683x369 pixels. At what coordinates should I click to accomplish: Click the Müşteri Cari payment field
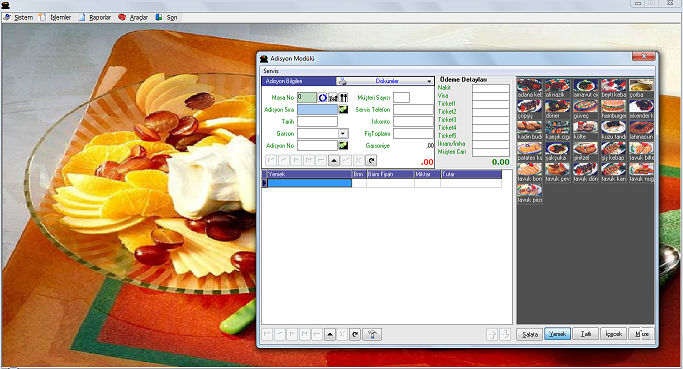point(491,152)
